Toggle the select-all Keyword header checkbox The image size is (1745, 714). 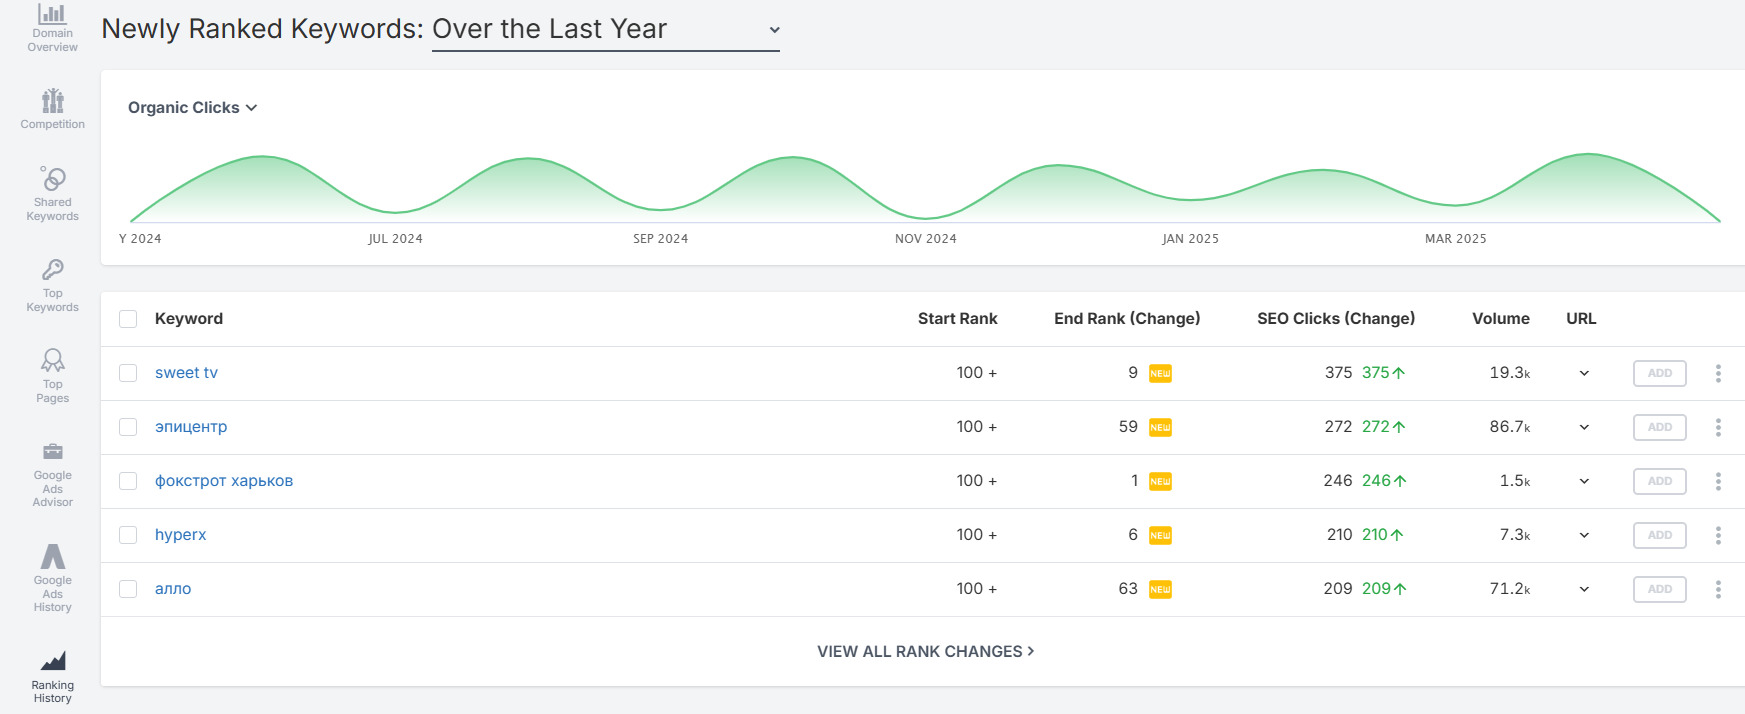128,319
